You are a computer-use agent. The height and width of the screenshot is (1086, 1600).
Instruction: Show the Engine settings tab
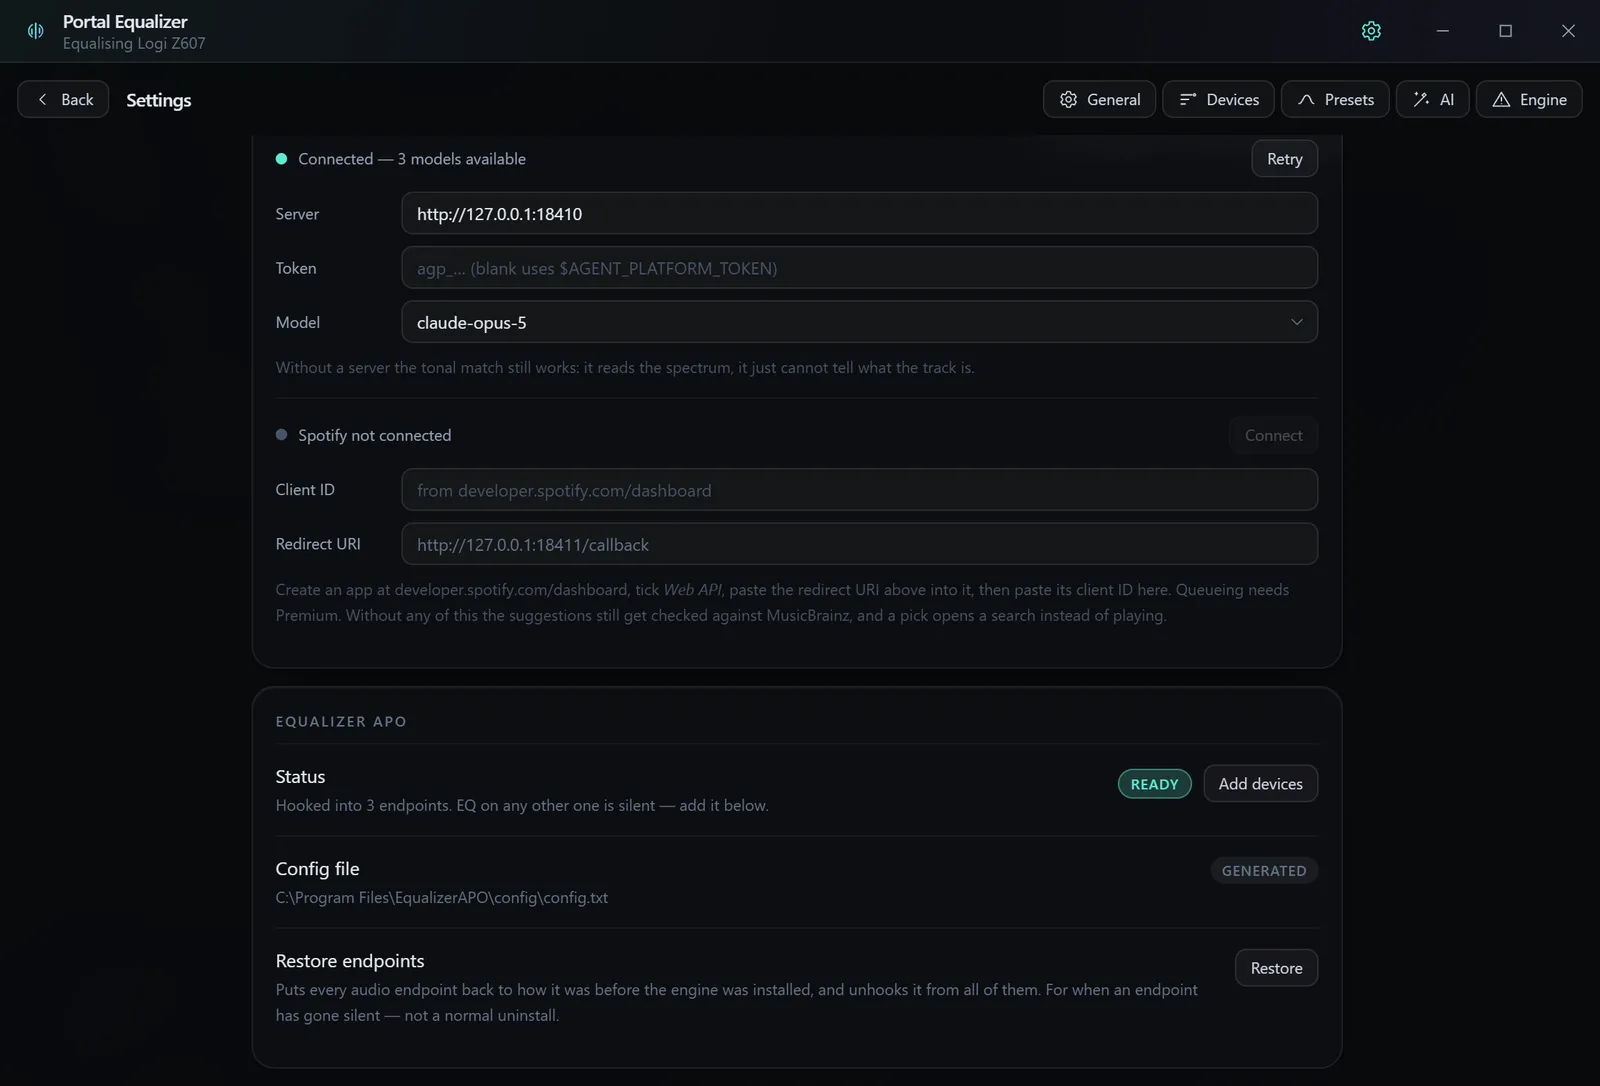point(1529,99)
